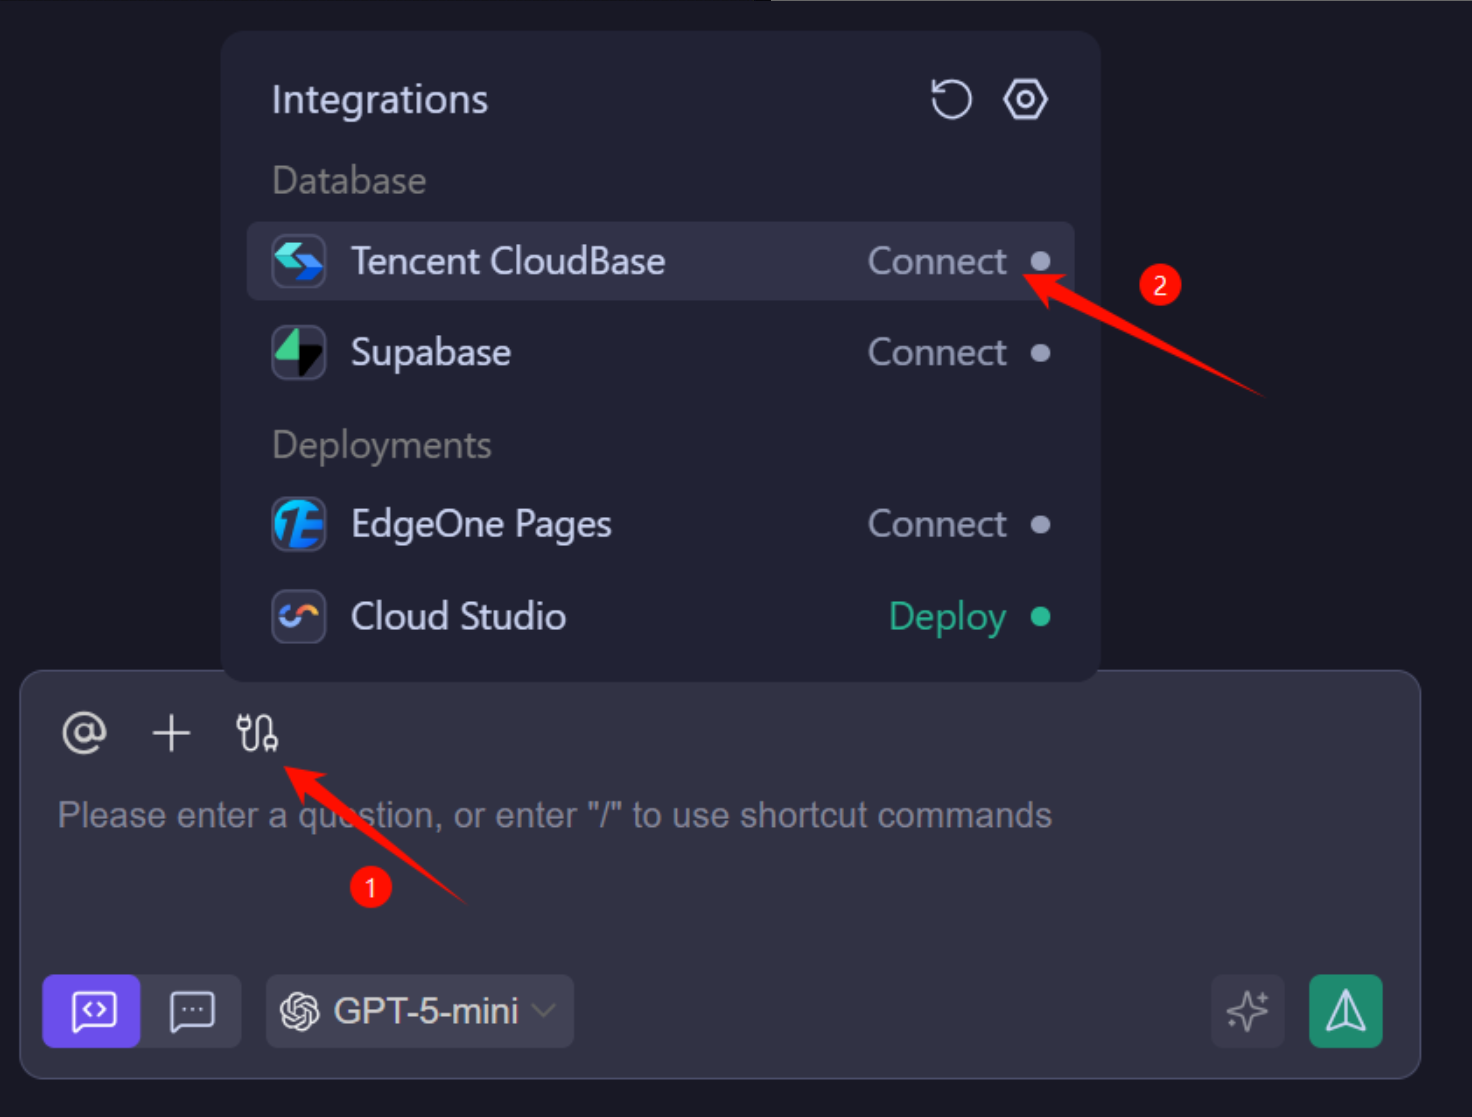
Task: Switch to chat mode
Action: [192, 1011]
